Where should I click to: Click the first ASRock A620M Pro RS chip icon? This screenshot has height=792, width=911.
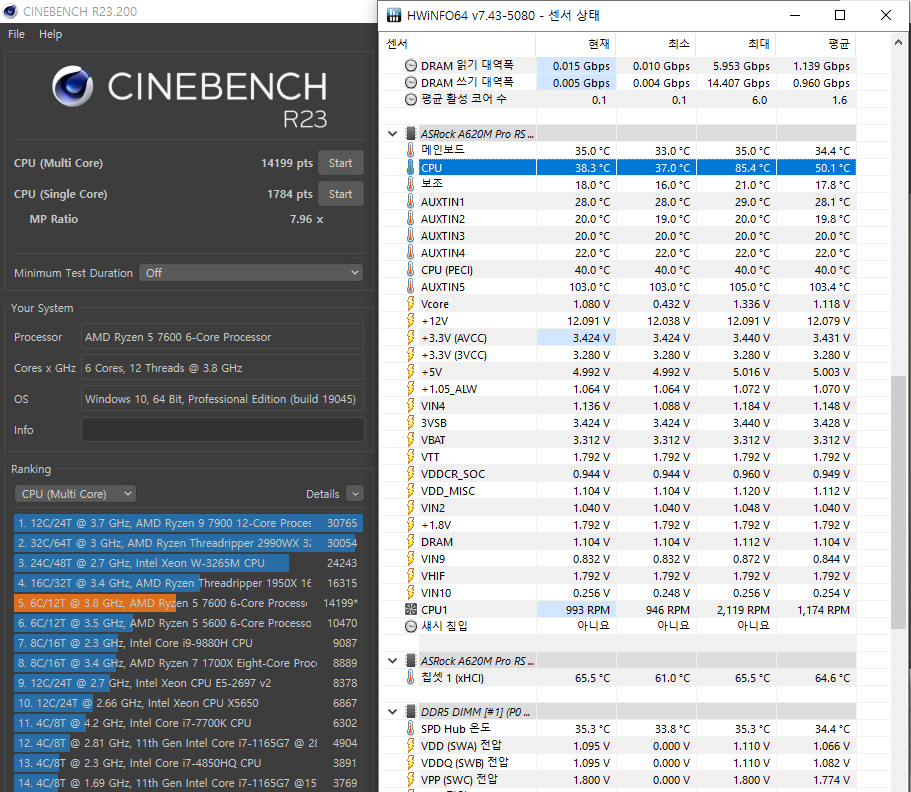[x=411, y=134]
